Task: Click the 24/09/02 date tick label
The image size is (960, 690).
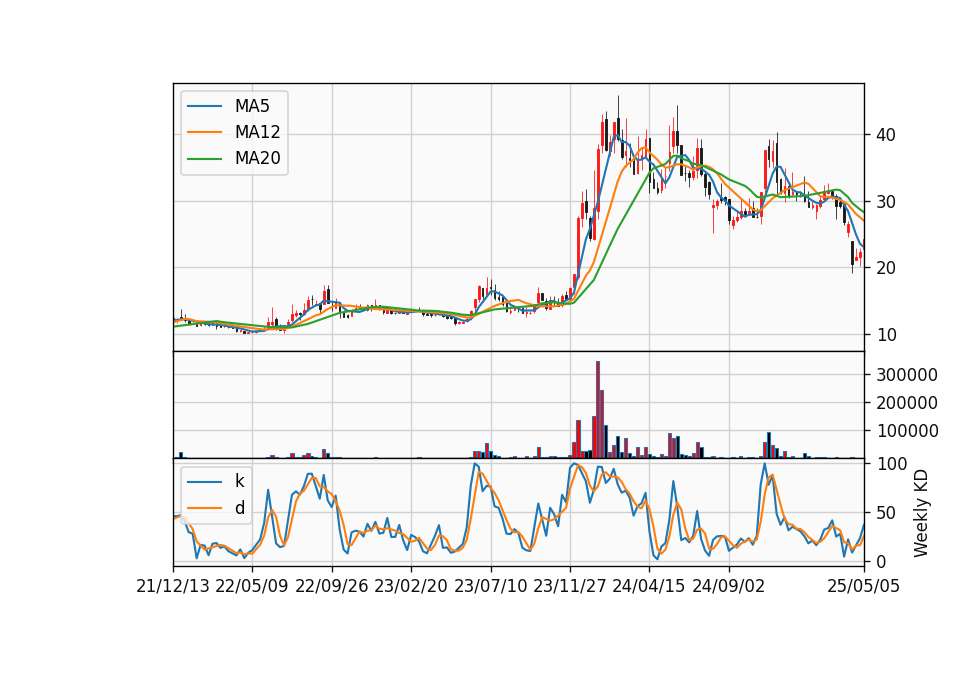Action: pyautogui.click(x=729, y=587)
